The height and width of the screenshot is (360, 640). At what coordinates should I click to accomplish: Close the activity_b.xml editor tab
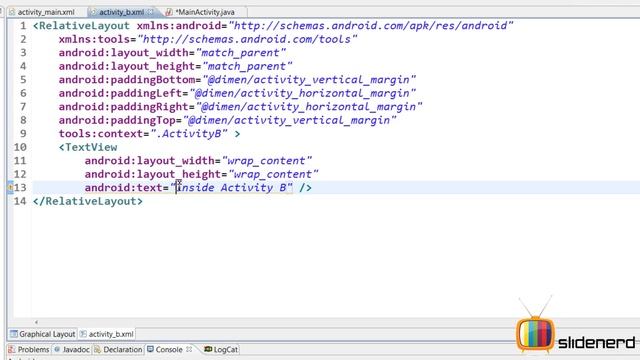click(151, 12)
